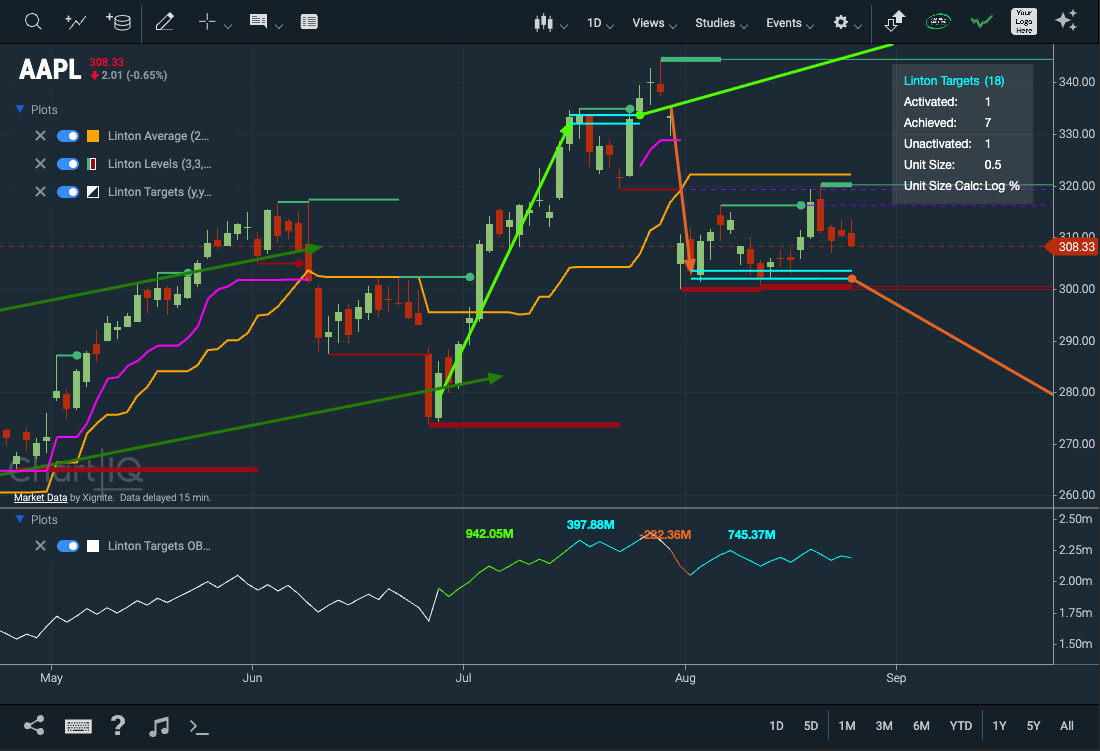Viewport: 1100px width, 751px height.
Task: Open the Events menu
Action: (789, 23)
